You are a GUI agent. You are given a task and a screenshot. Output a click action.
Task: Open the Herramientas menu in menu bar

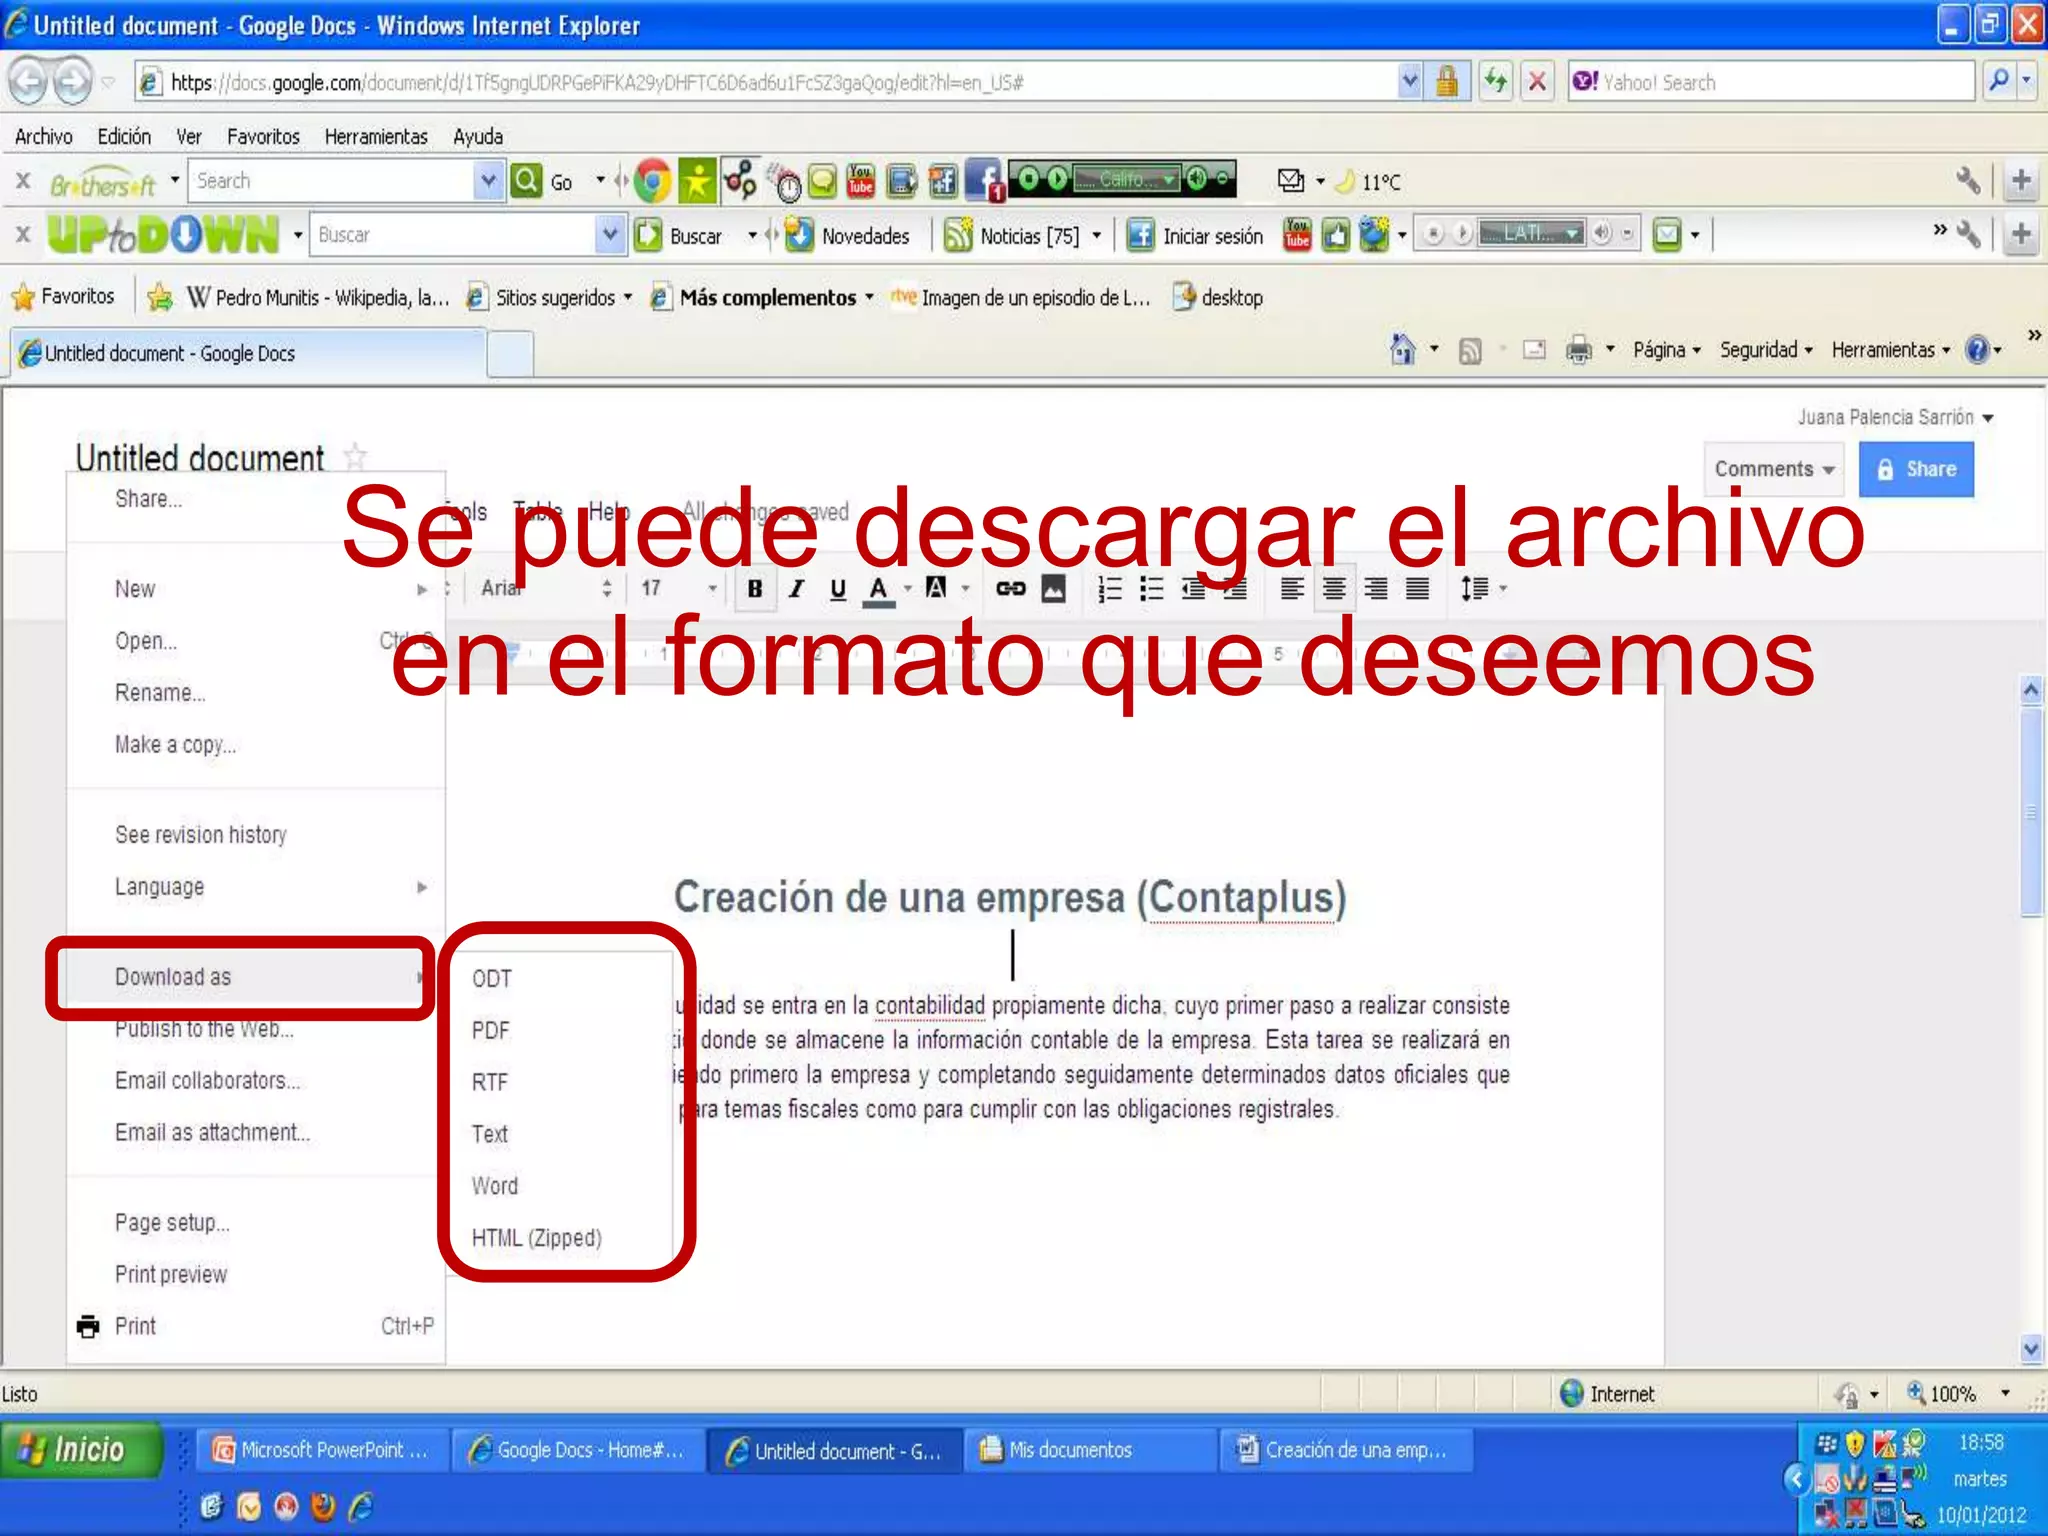point(376,137)
